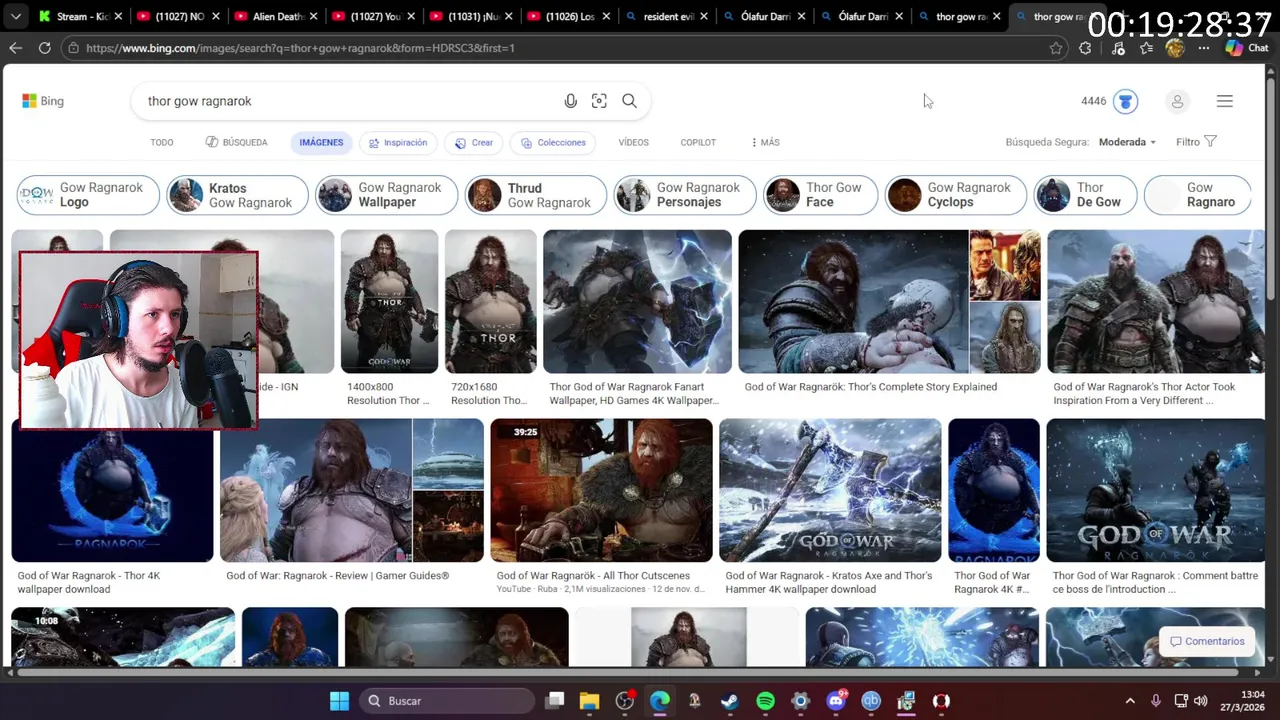Select Thor De Gow suggestion chip
Image resolution: width=1280 pixels, height=720 pixels.
tap(1085, 195)
